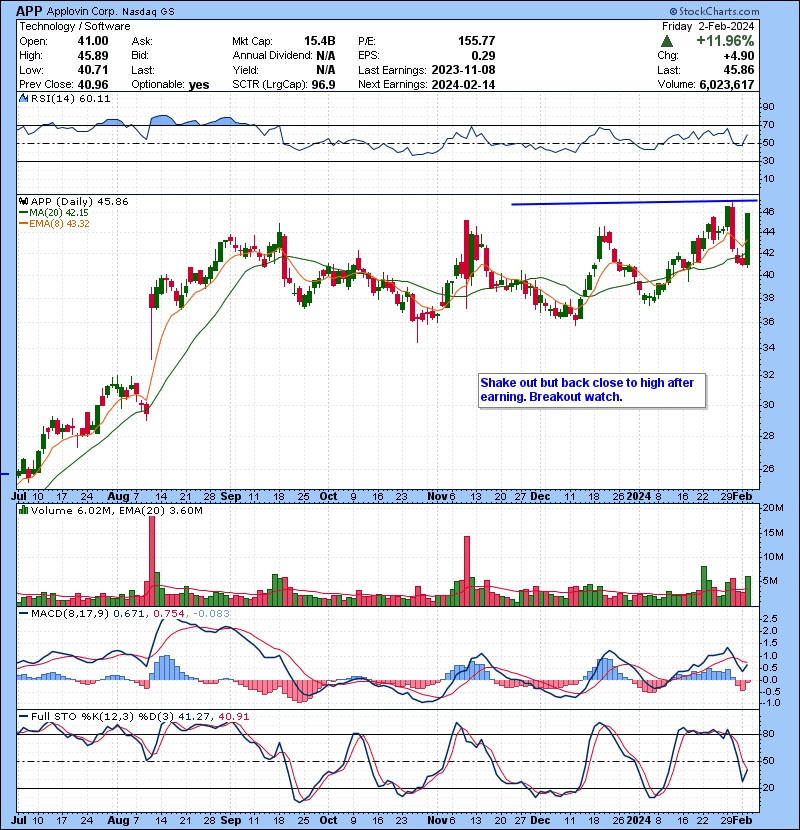Click the Next Earnings date 2024-02-14

[462, 85]
